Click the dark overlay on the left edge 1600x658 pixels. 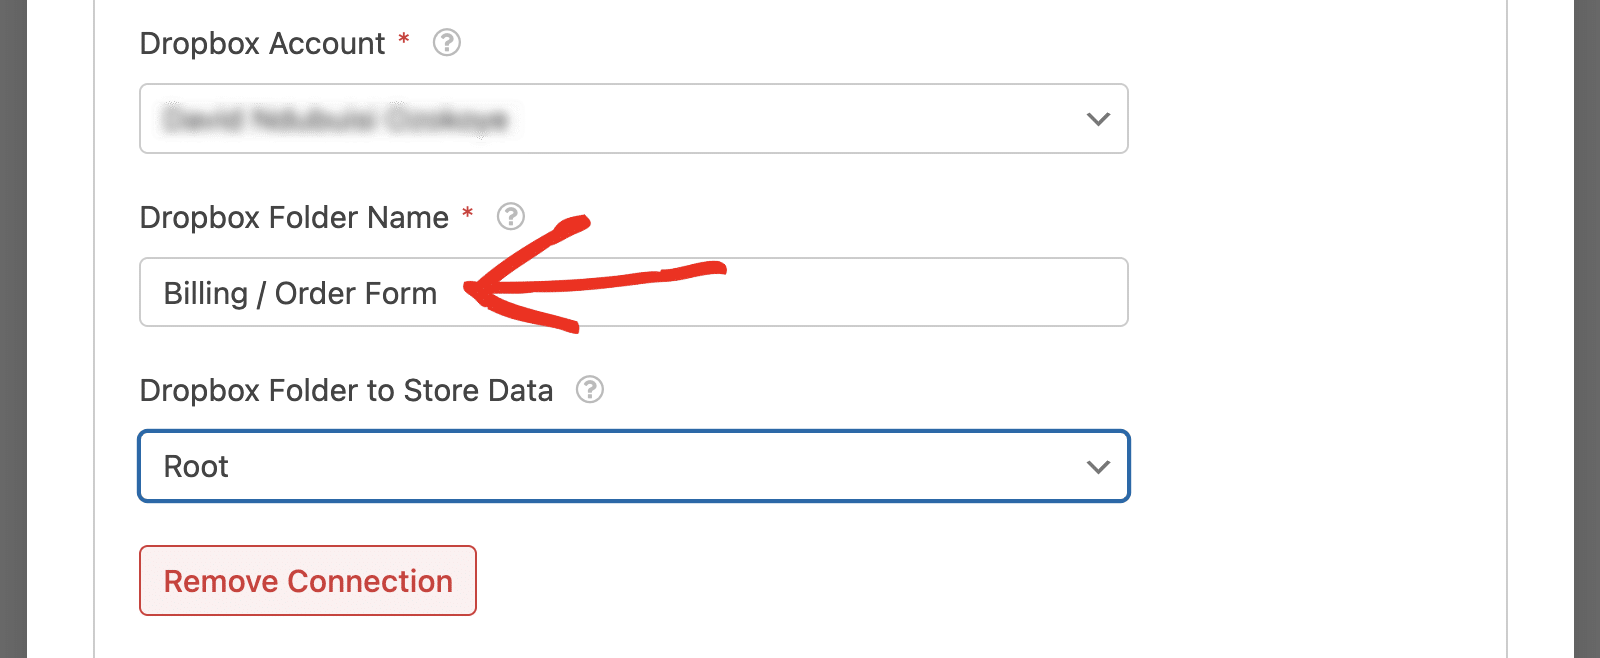click(x=13, y=329)
